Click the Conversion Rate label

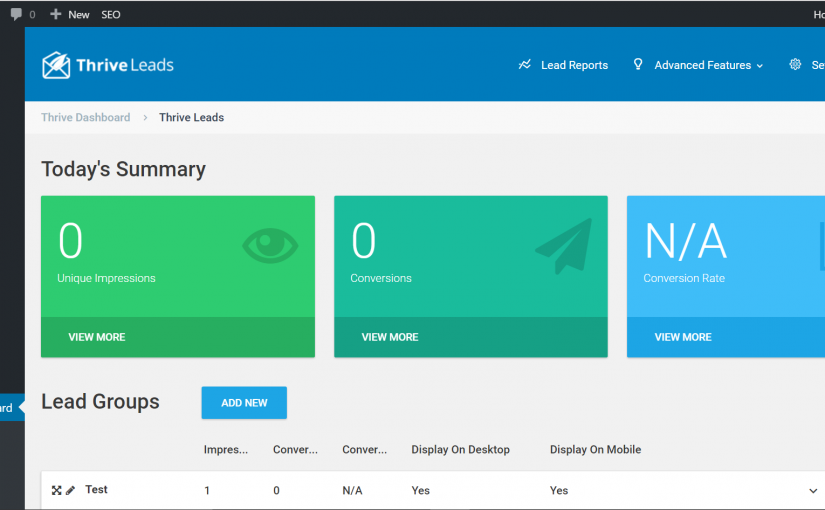tap(684, 278)
